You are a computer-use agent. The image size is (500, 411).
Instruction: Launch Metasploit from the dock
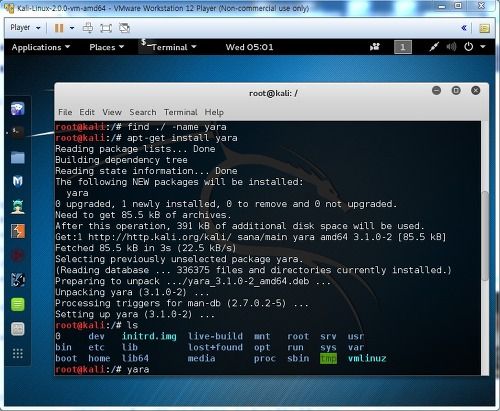pos(18,181)
